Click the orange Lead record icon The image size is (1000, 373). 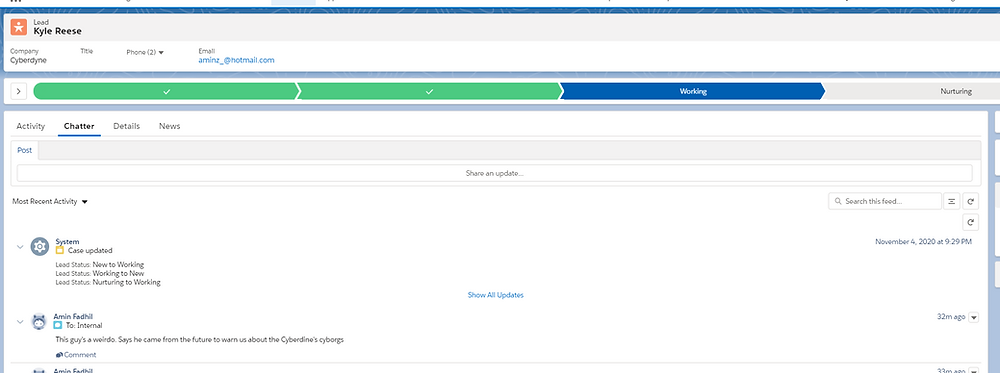tap(19, 27)
